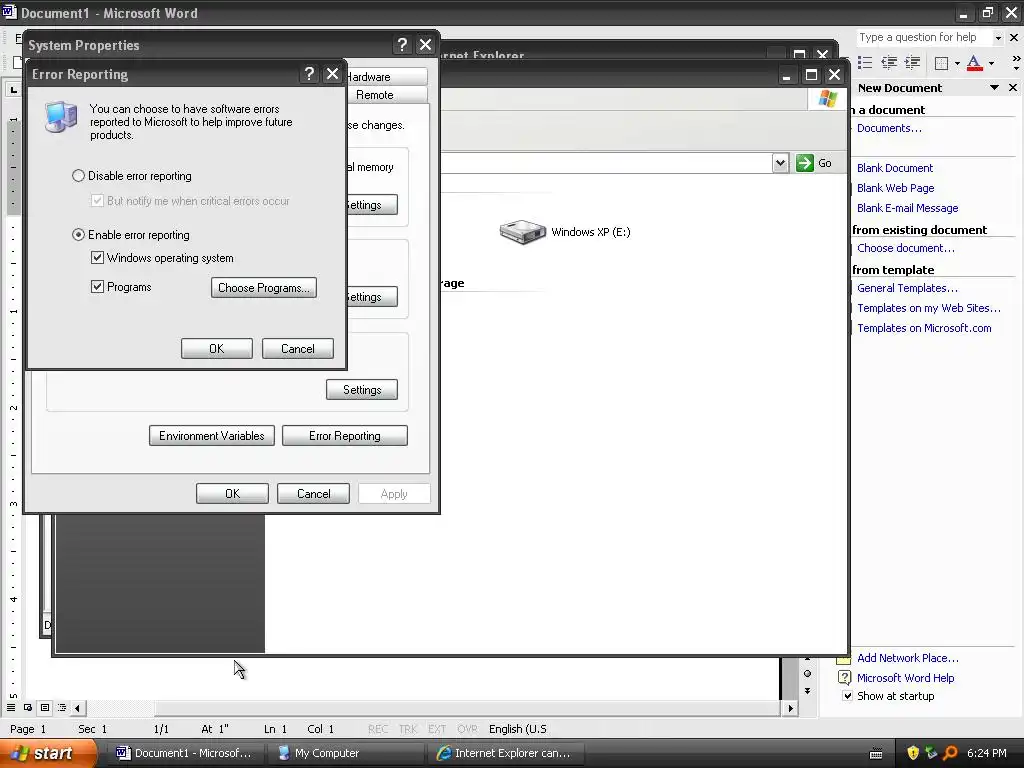The width and height of the screenshot is (1024, 768).
Task: Switch to Print Layout view in Word
Action: click(x=45, y=707)
